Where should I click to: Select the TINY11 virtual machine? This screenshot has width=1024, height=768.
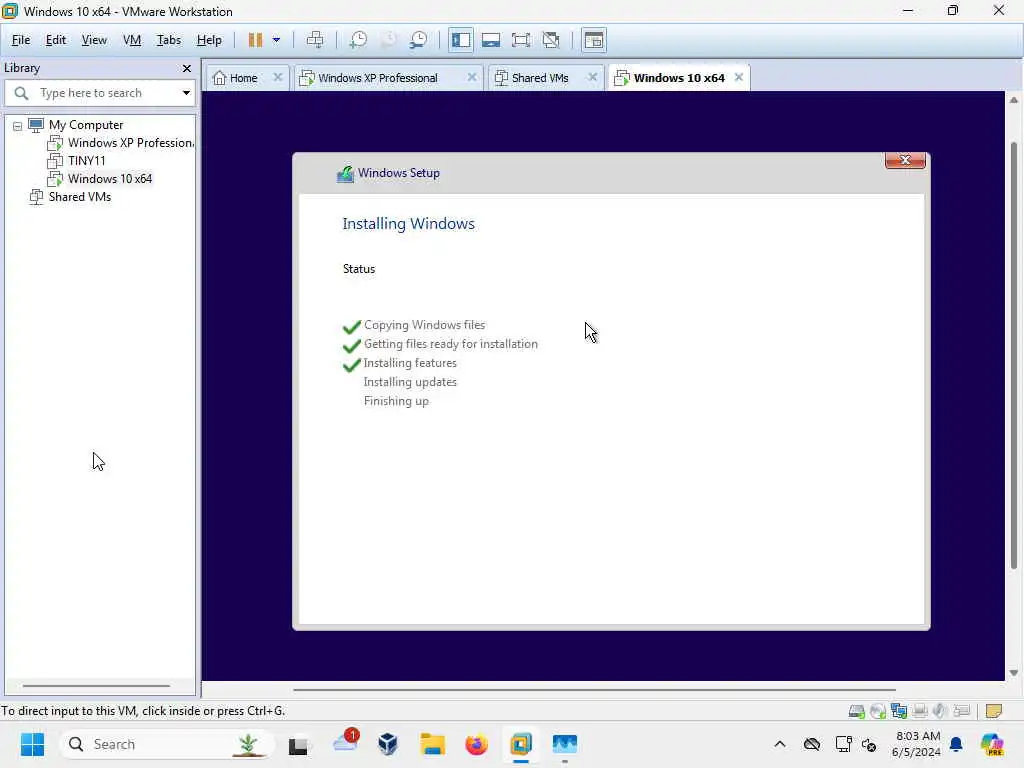(x=86, y=161)
